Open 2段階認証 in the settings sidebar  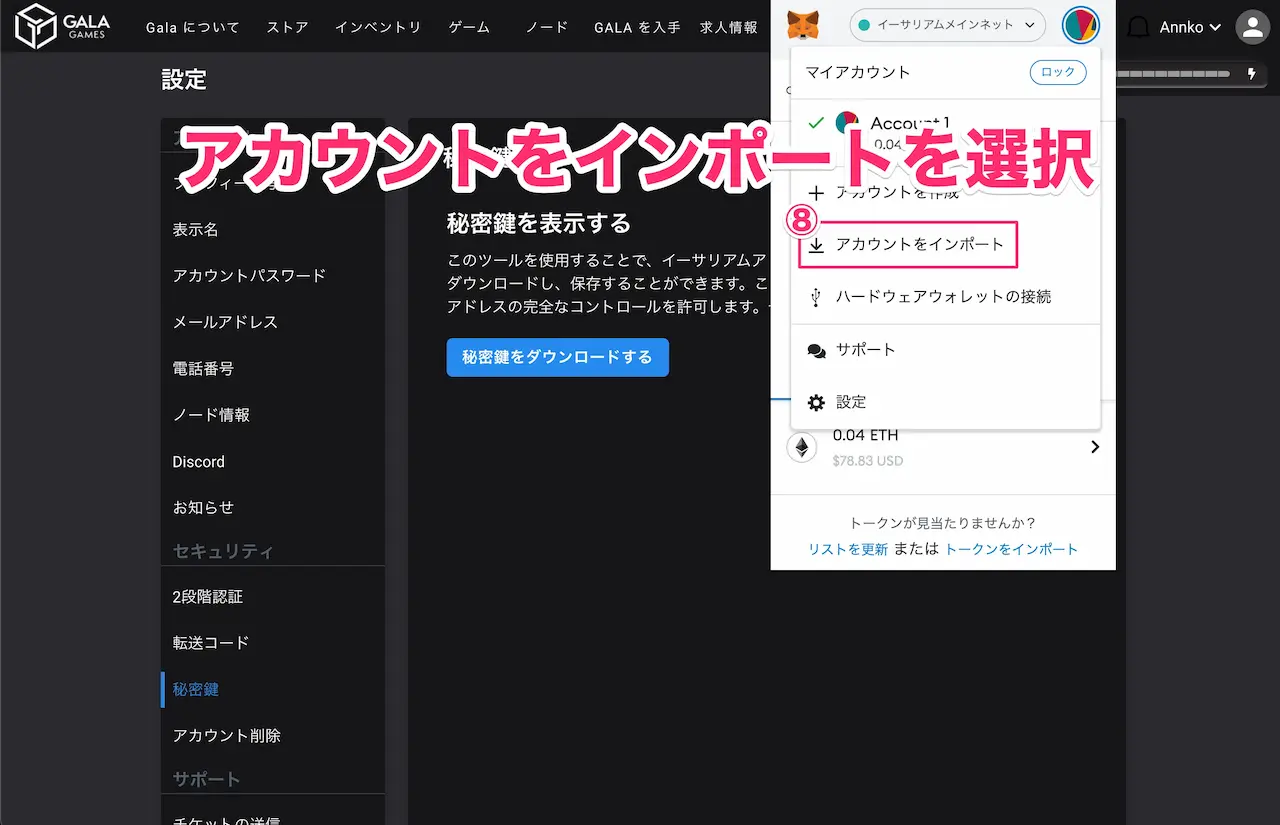tap(208, 597)
